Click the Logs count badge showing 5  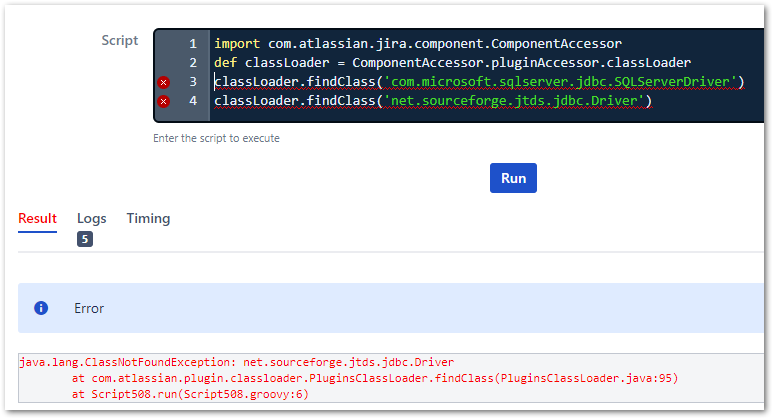pos(85,239)
